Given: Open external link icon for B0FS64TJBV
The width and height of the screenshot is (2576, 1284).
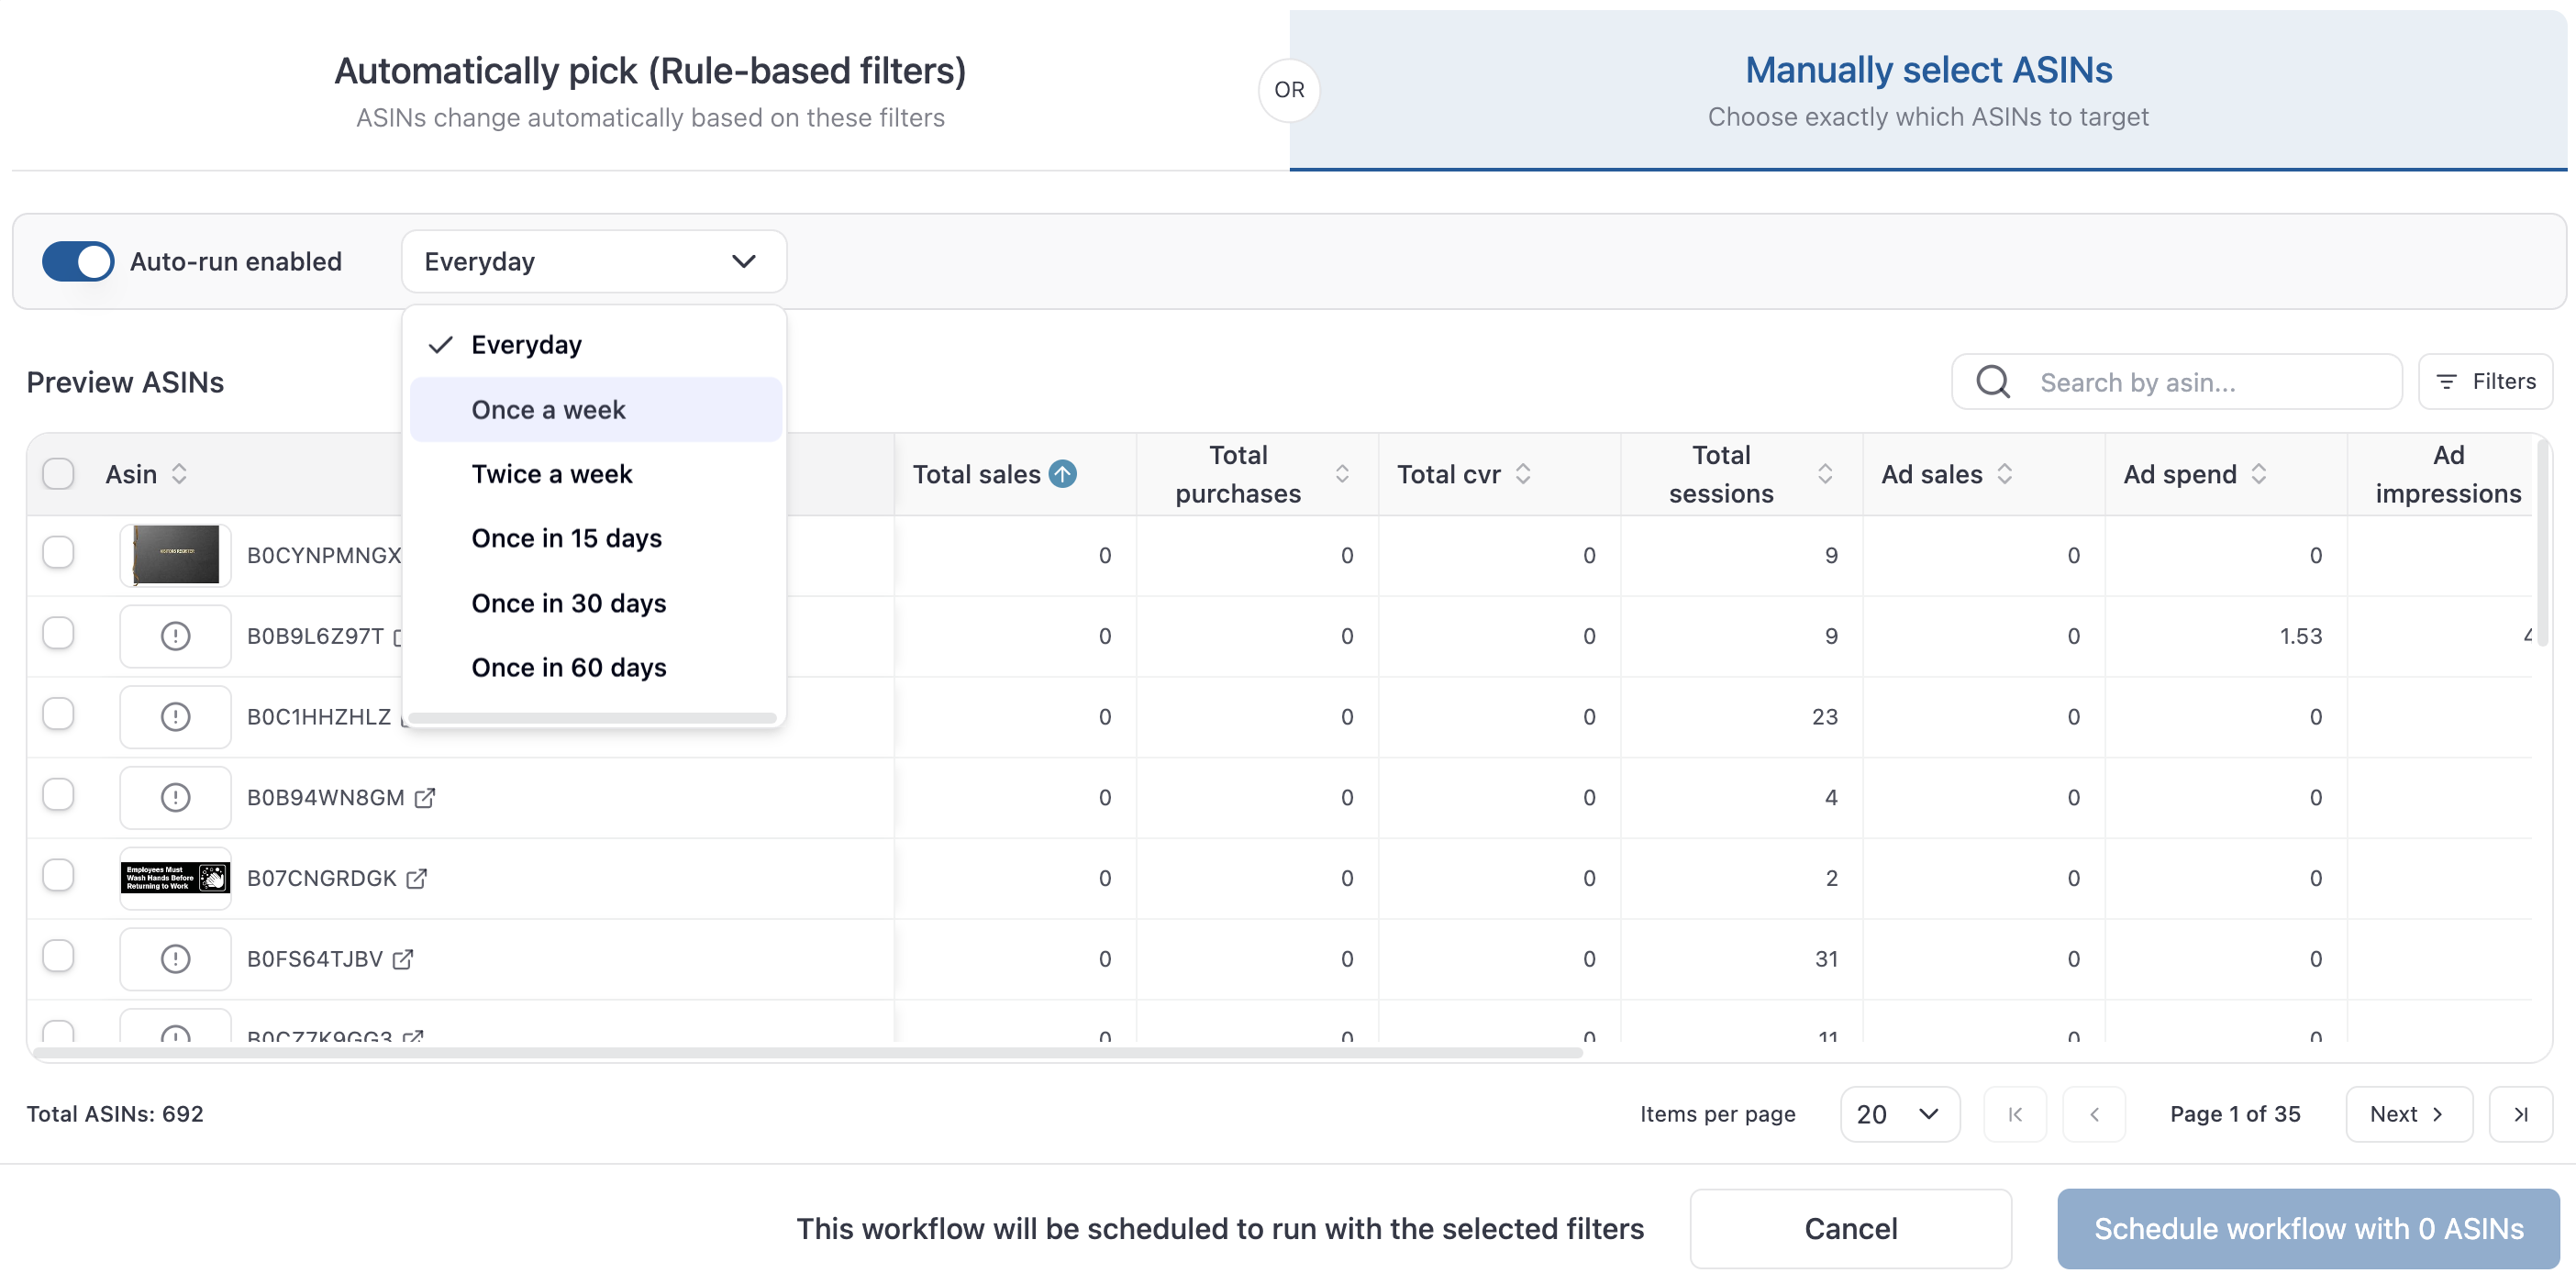Looking at the screenshot, I should 403,959.
